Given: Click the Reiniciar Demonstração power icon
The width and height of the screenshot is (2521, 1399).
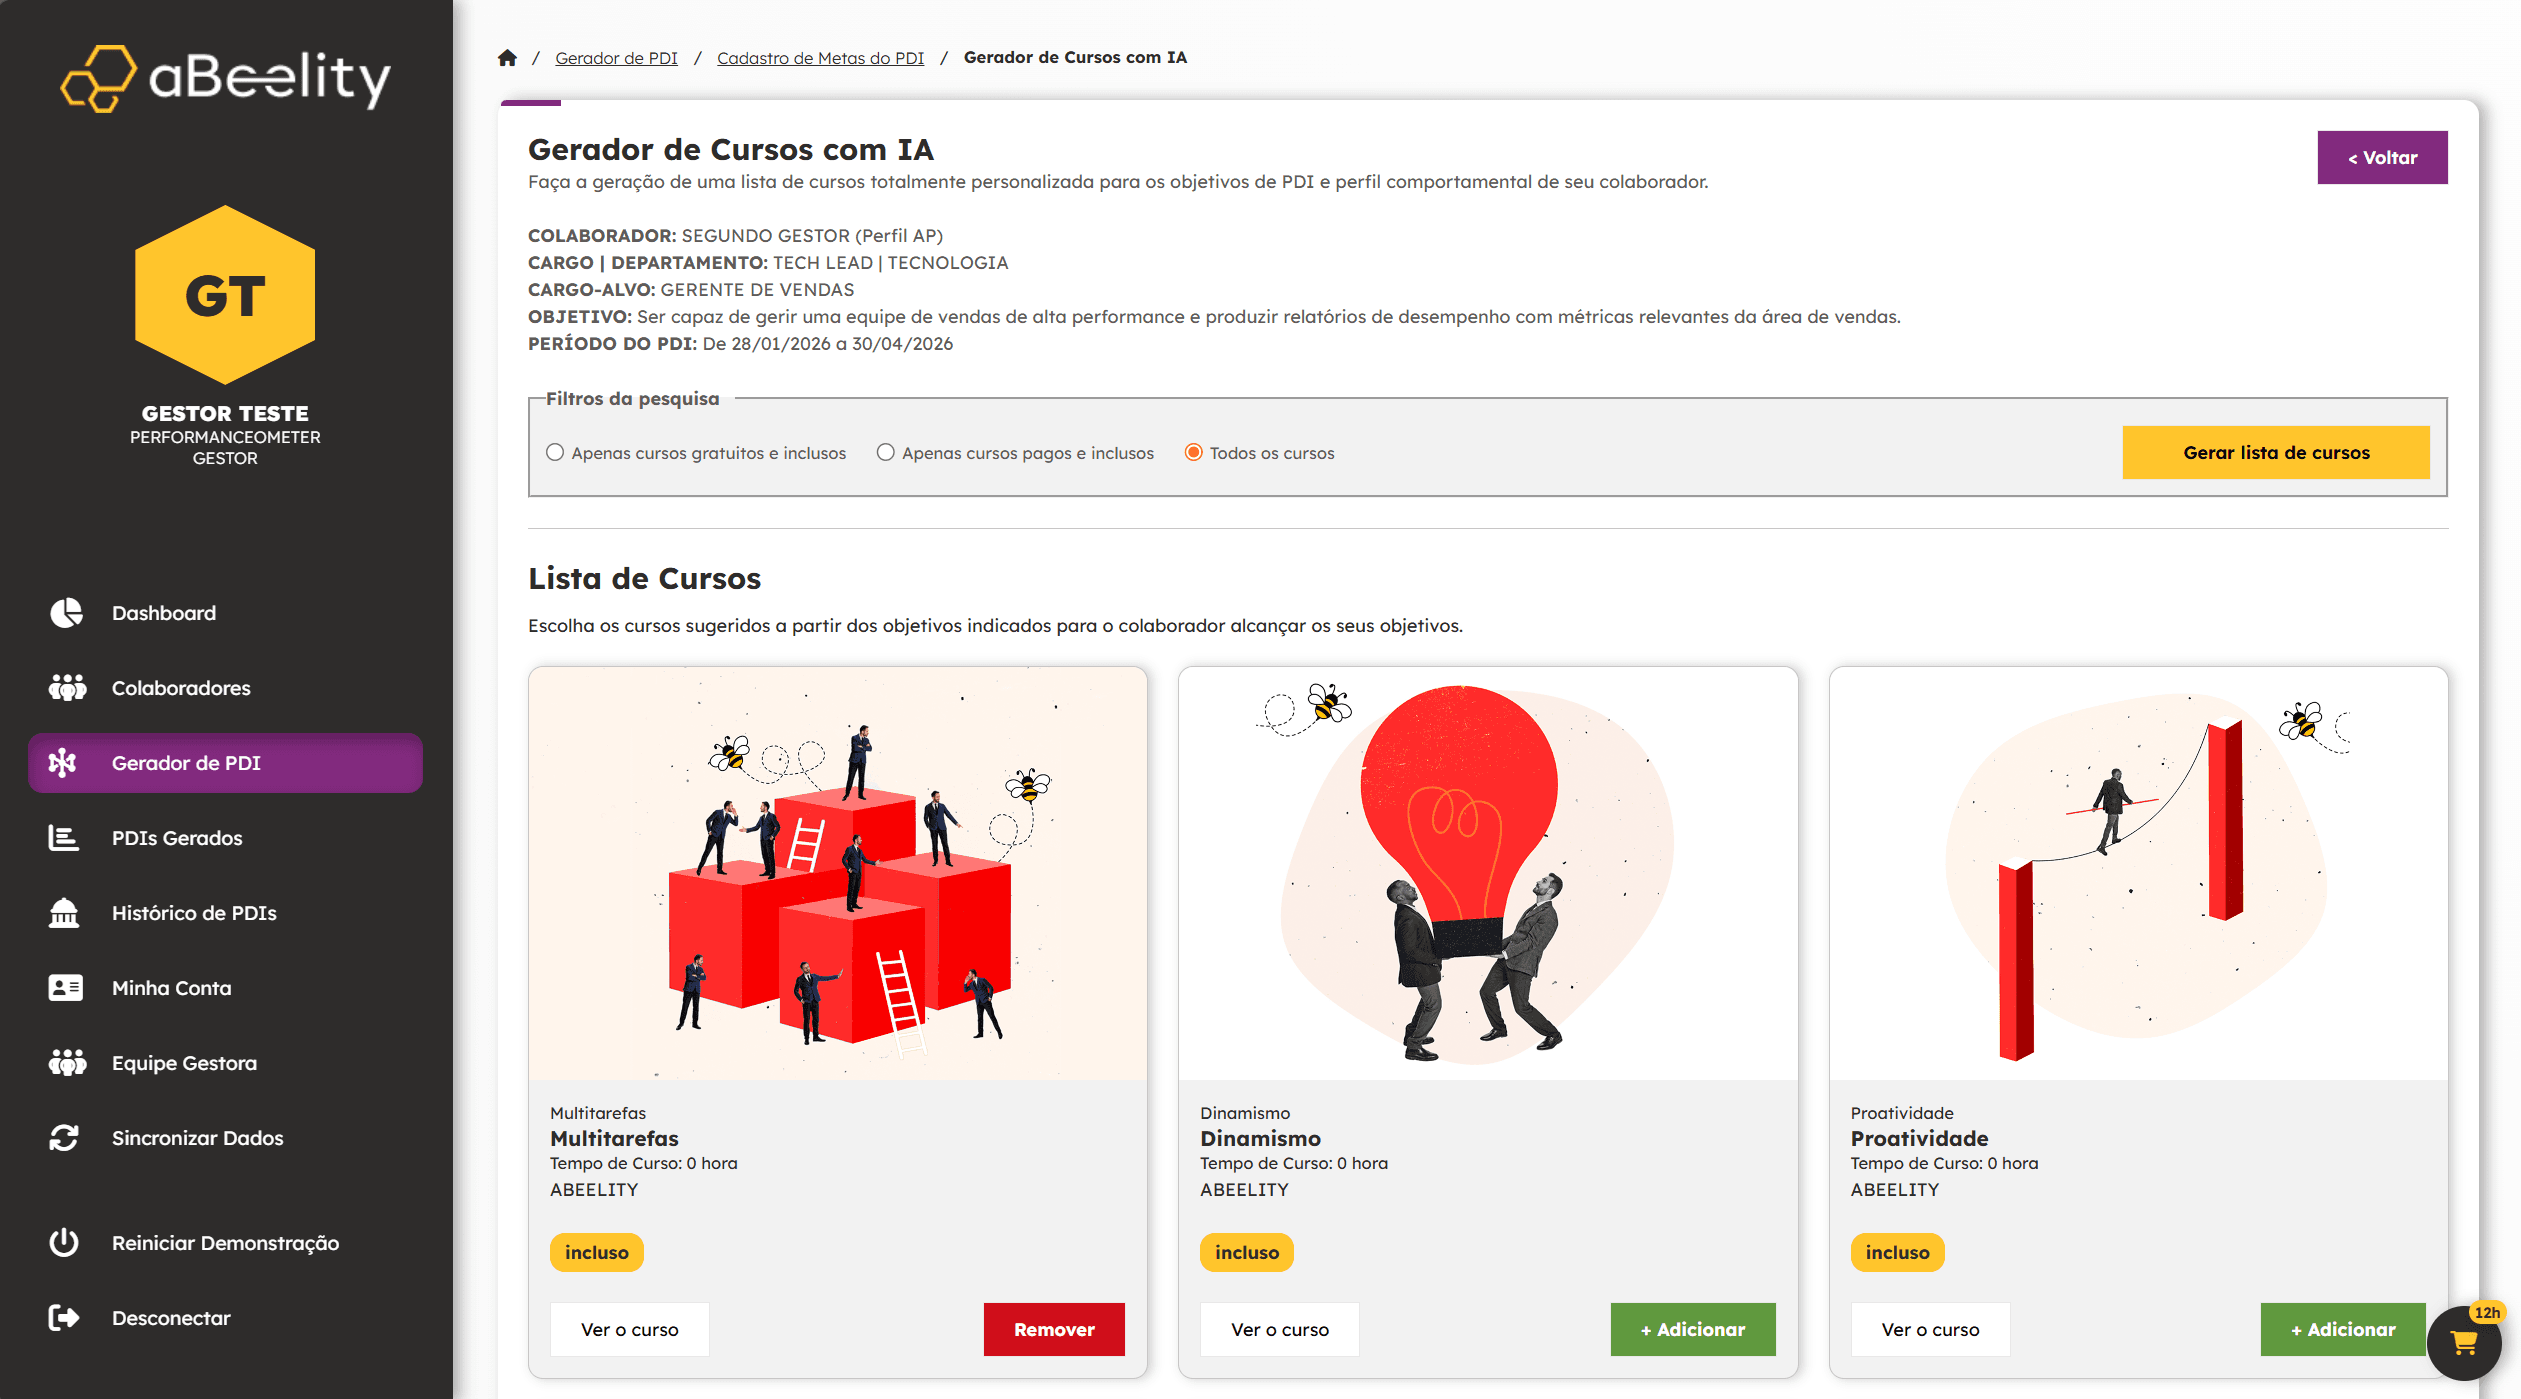Looking at the screenshot, I should [x=62, y=1242].
